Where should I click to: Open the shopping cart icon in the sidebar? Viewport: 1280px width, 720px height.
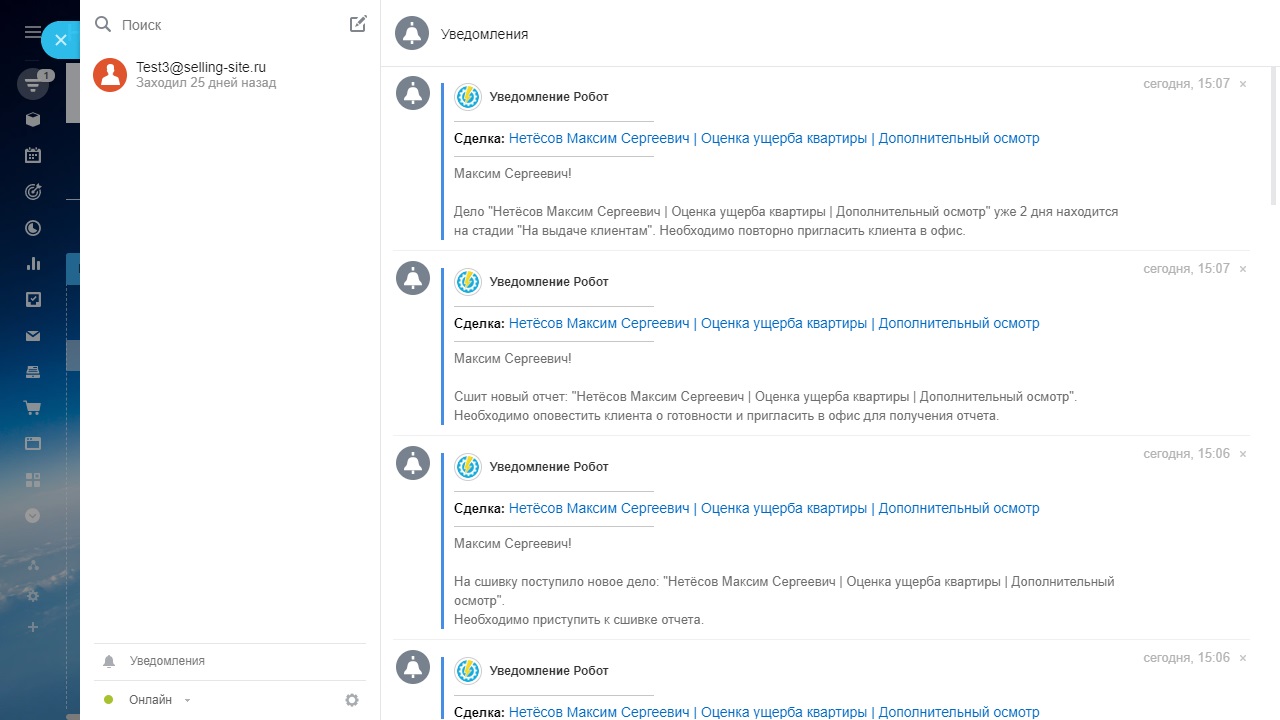33,408
